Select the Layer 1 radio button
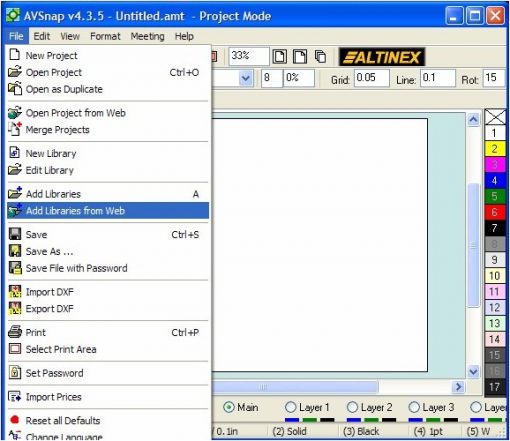 click(291, 407)
